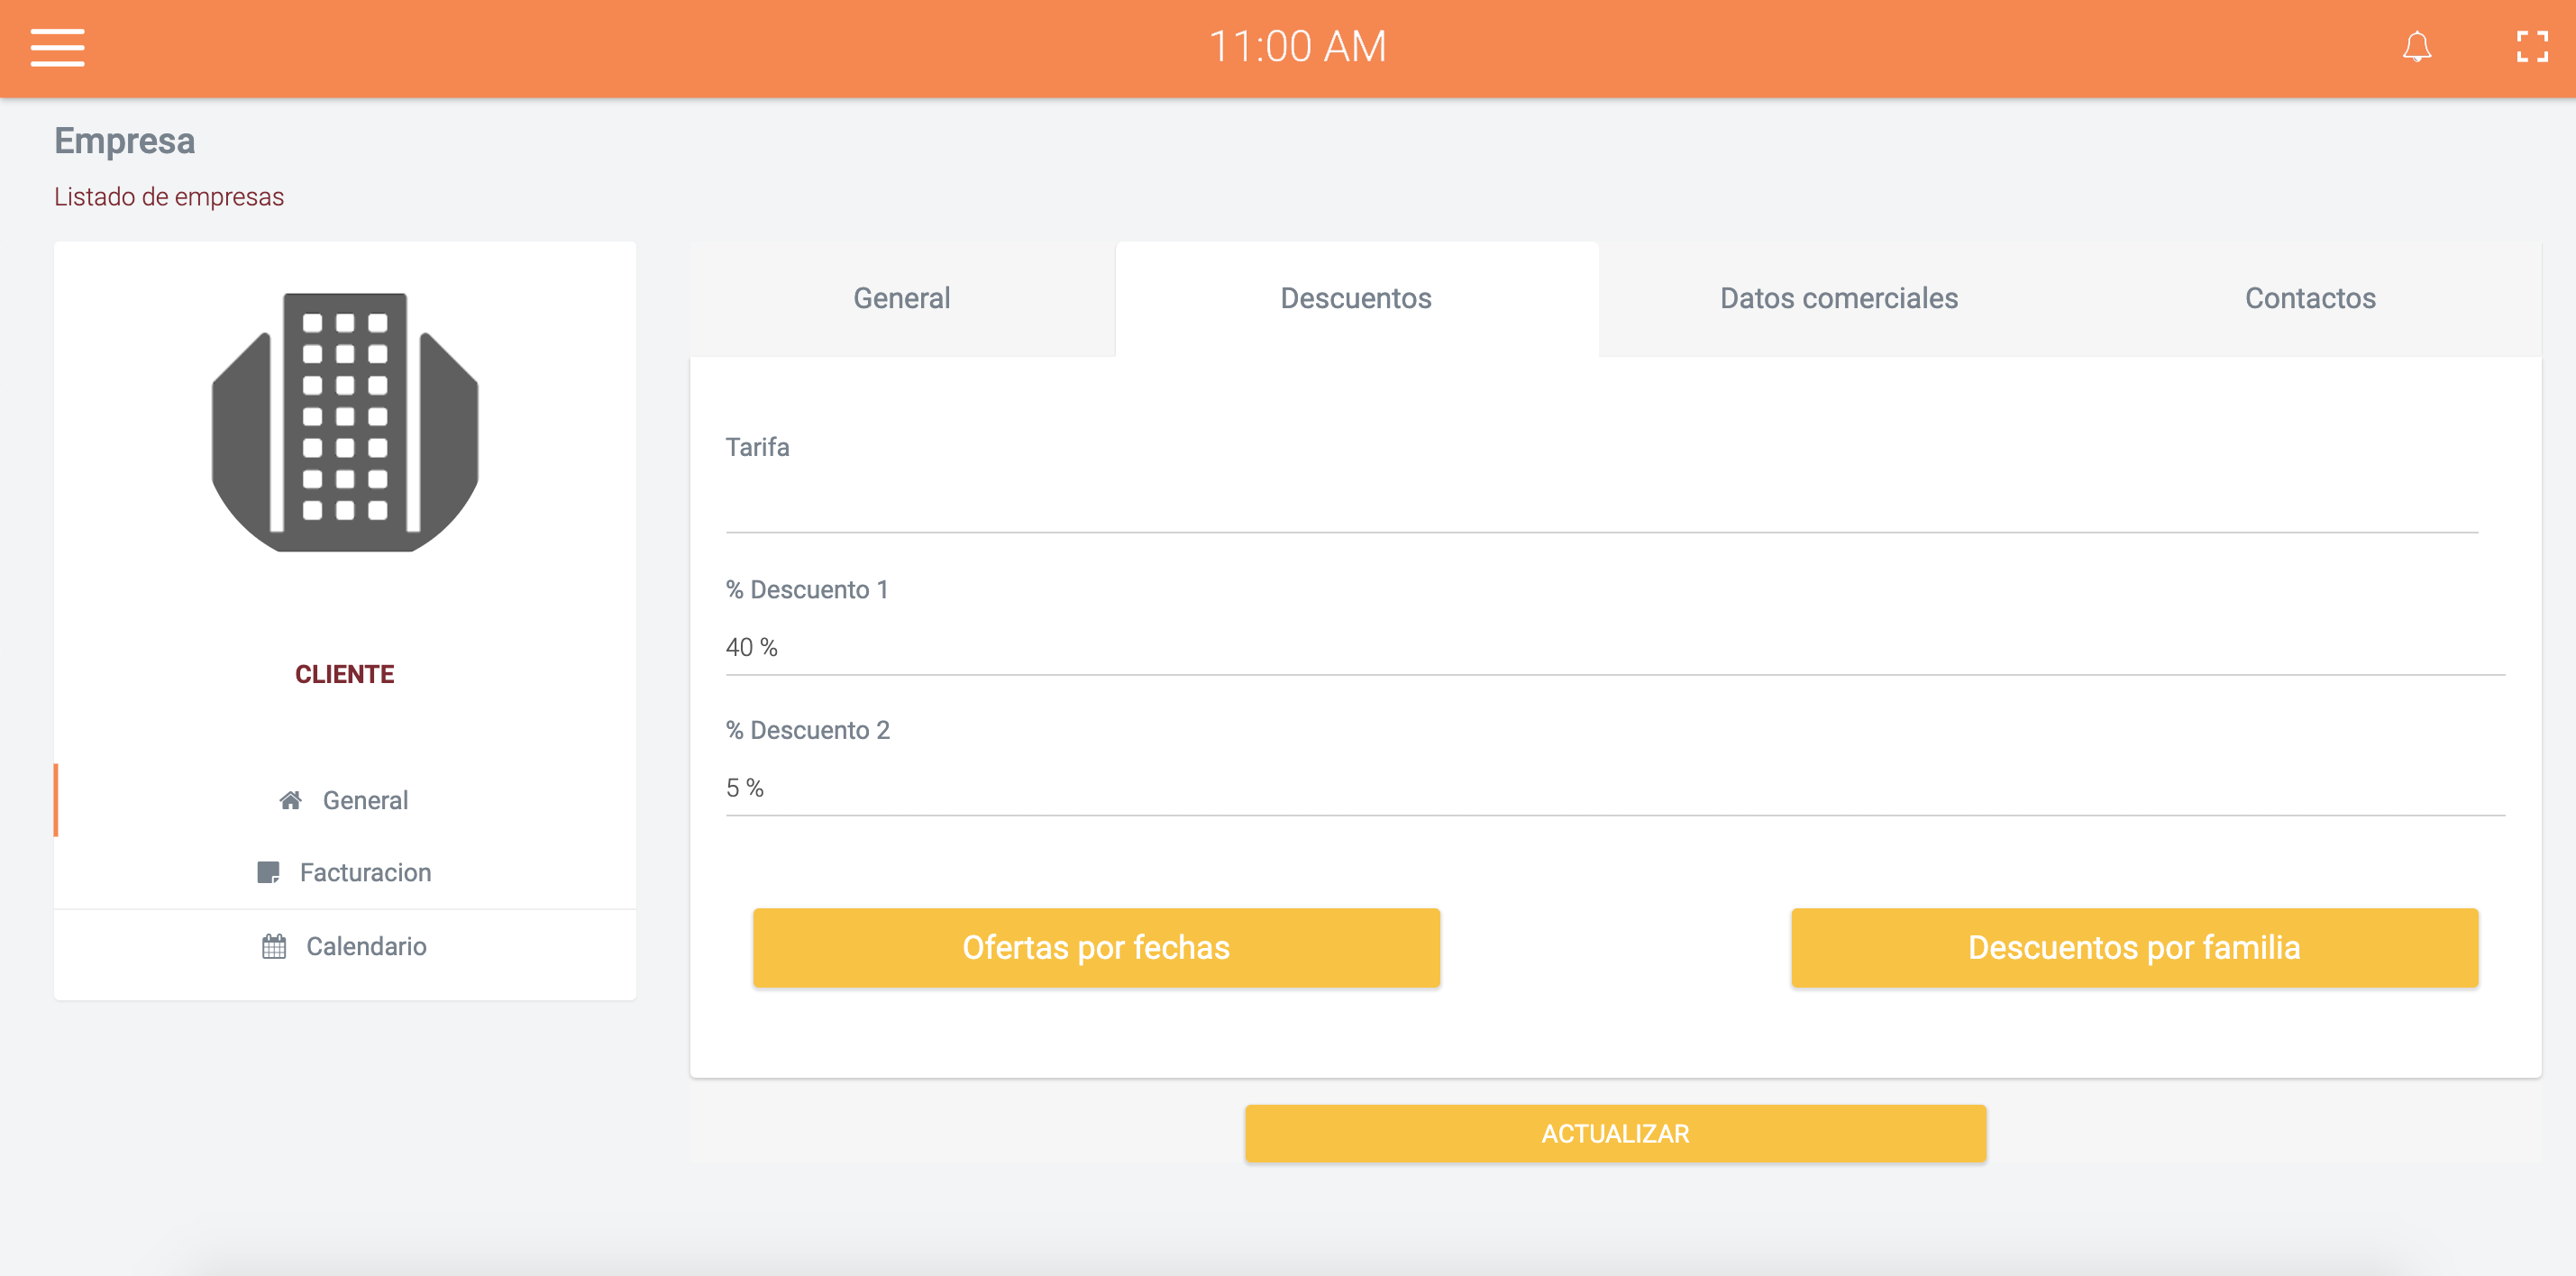Open the hamburger navigation menu
This screenshot has width=2576, height=1276.
57,47
